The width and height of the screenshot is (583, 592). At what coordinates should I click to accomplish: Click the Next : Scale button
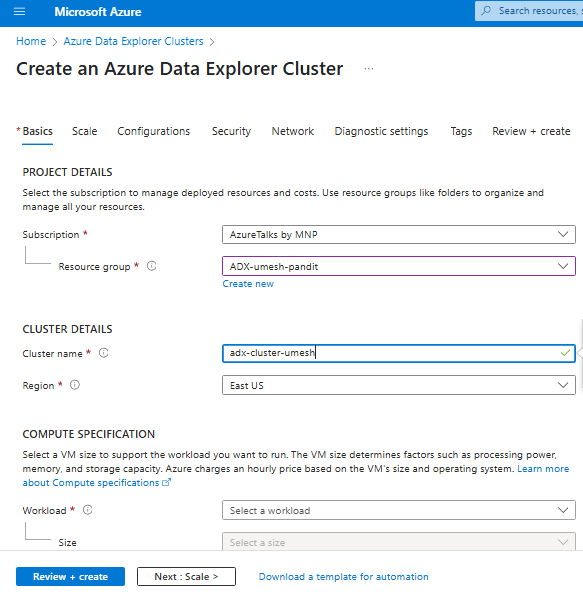click(x=186, y=577)
